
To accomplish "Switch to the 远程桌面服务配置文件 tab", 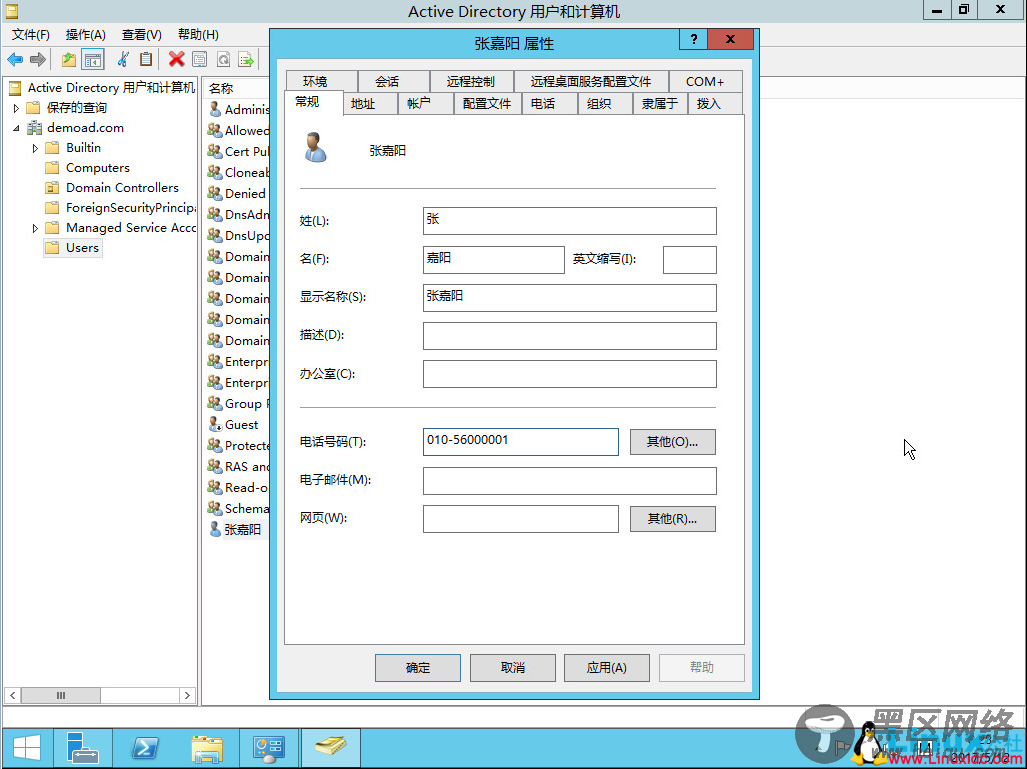I will pos(591,81).
